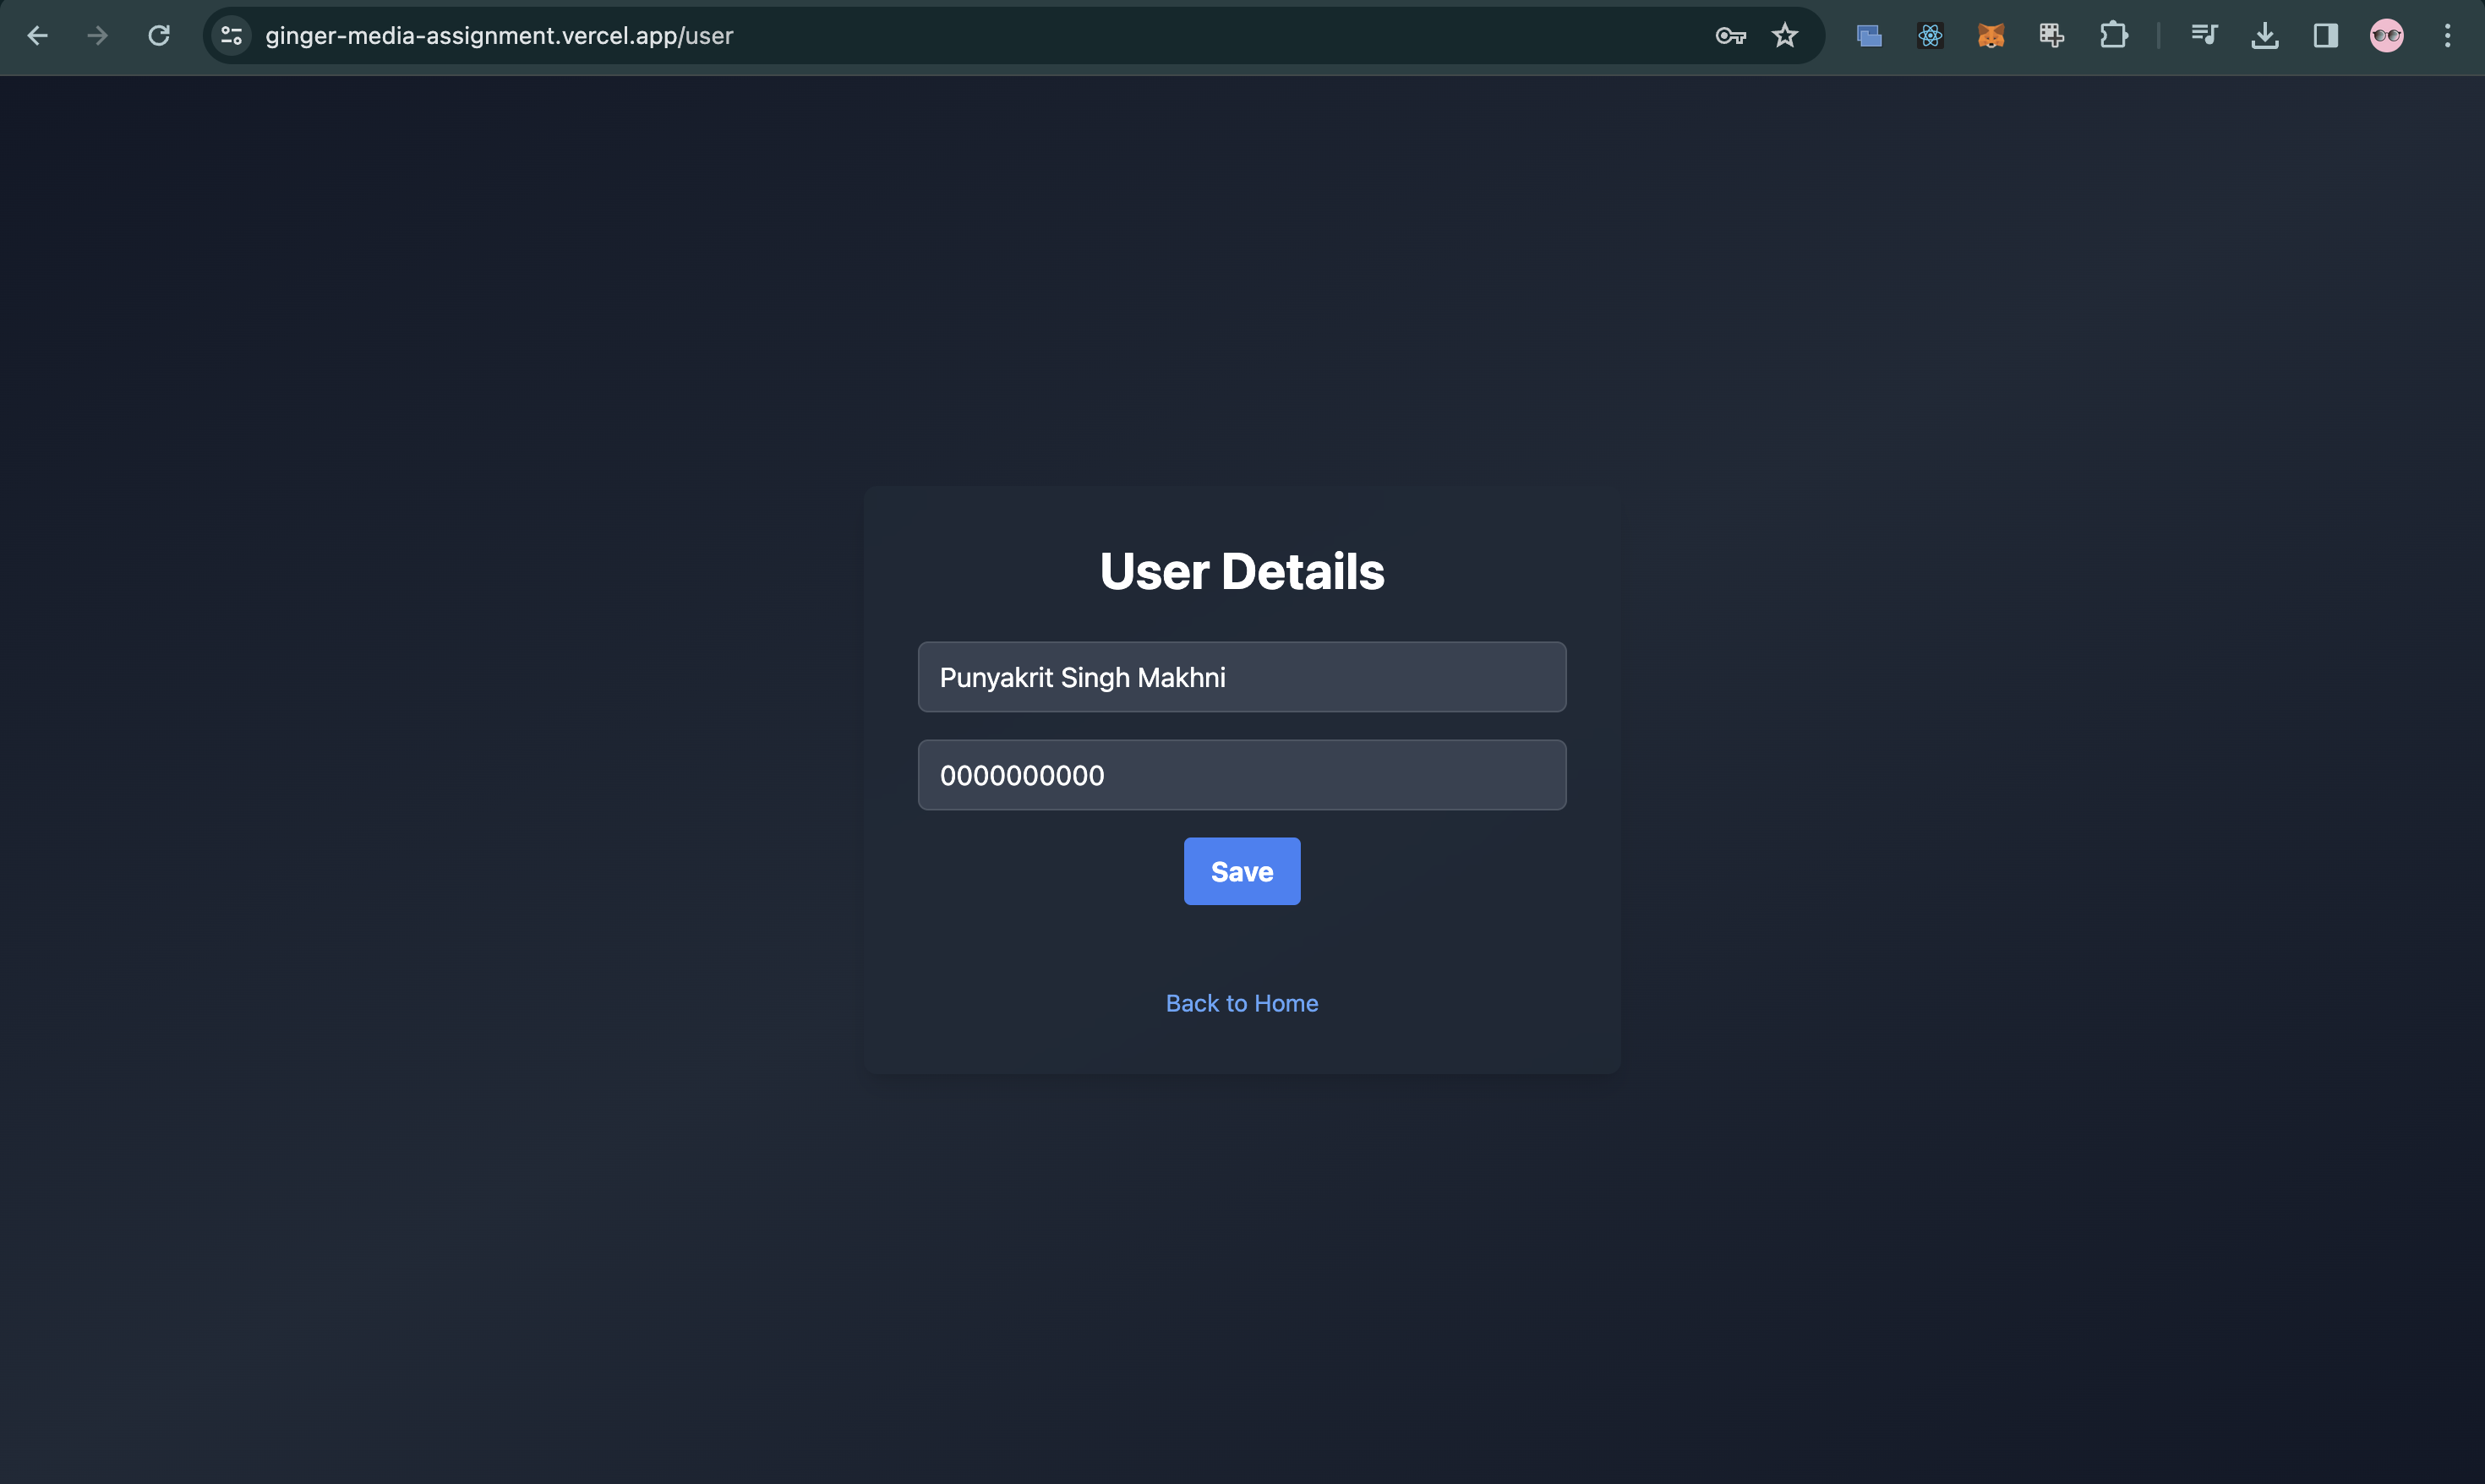Reload the current page
The width and height of the screenshot is (2485, 1484).
159,36
